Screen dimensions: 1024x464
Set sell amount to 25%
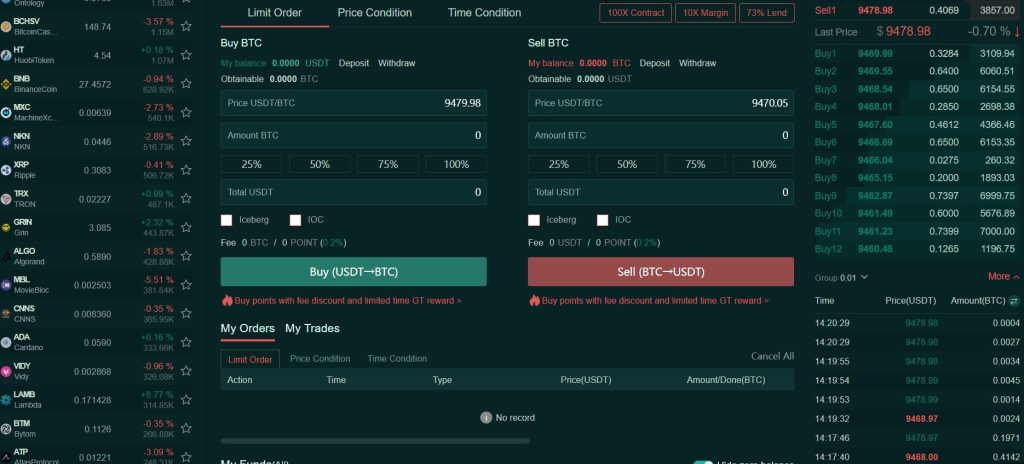[558, 164]
